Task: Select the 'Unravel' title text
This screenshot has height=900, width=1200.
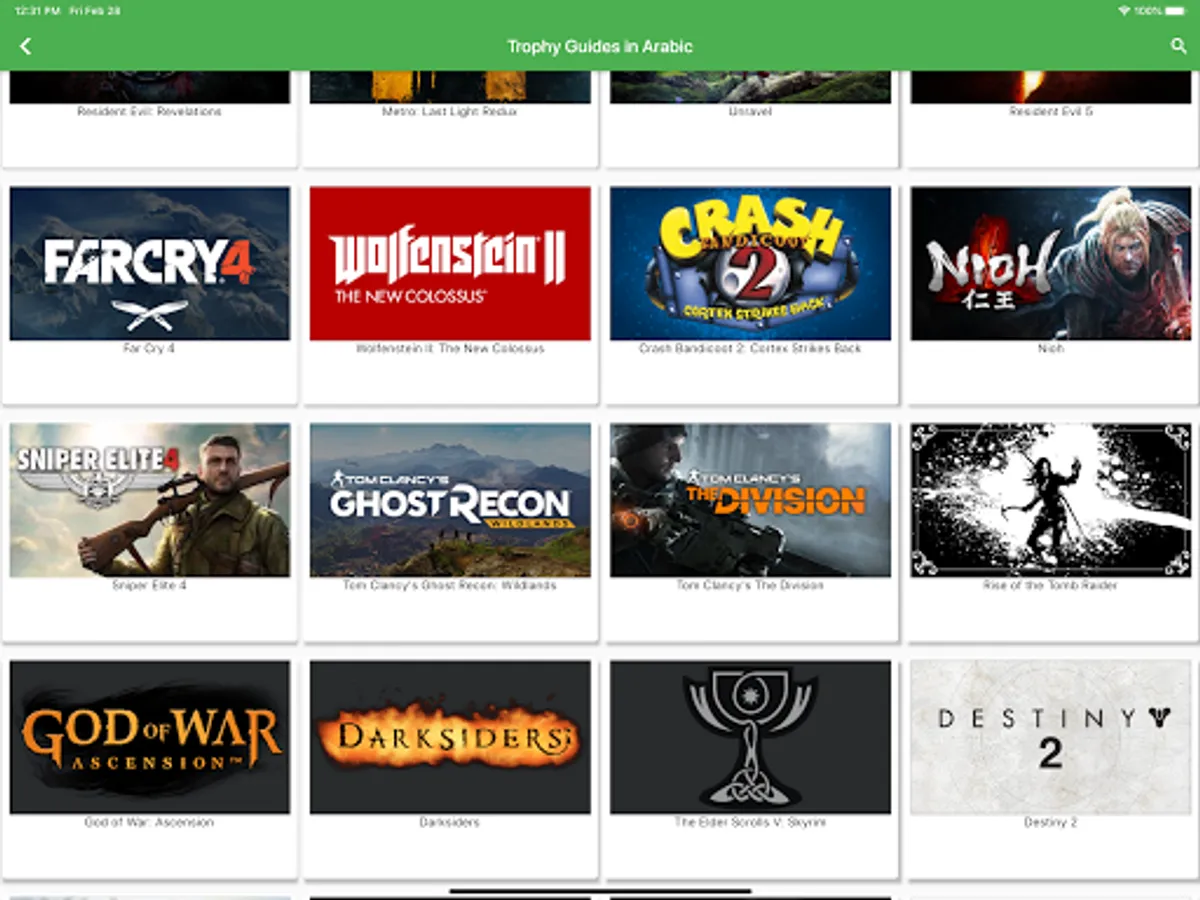Action: [x=750, y=112]
